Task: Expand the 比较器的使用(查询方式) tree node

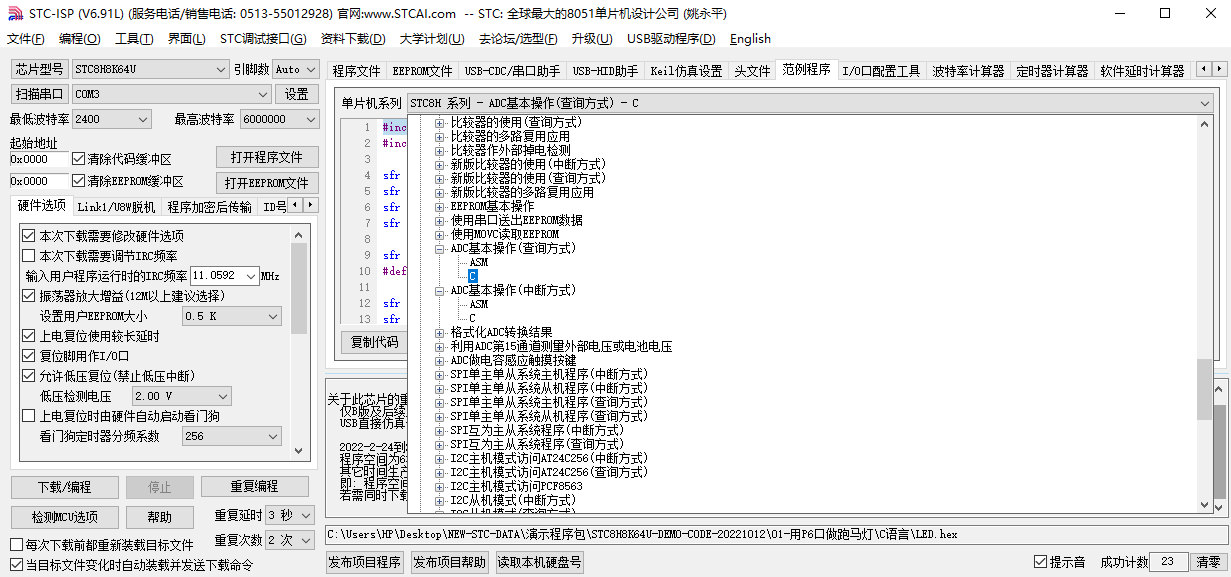Action: tap(440, 122)
